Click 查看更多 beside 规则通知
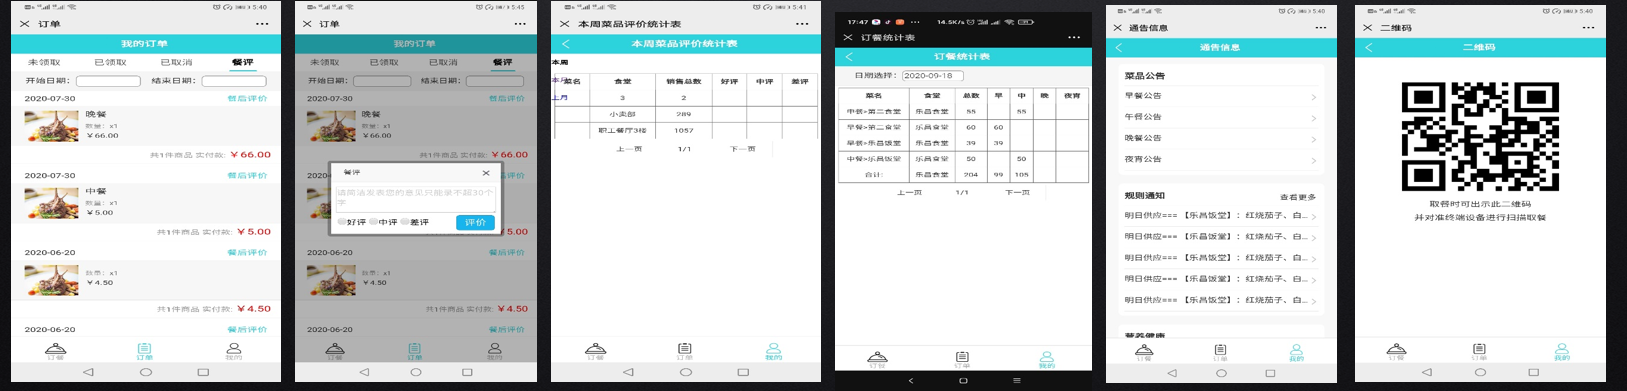Screen dimensions: 1627x391 click(1298, 197)
